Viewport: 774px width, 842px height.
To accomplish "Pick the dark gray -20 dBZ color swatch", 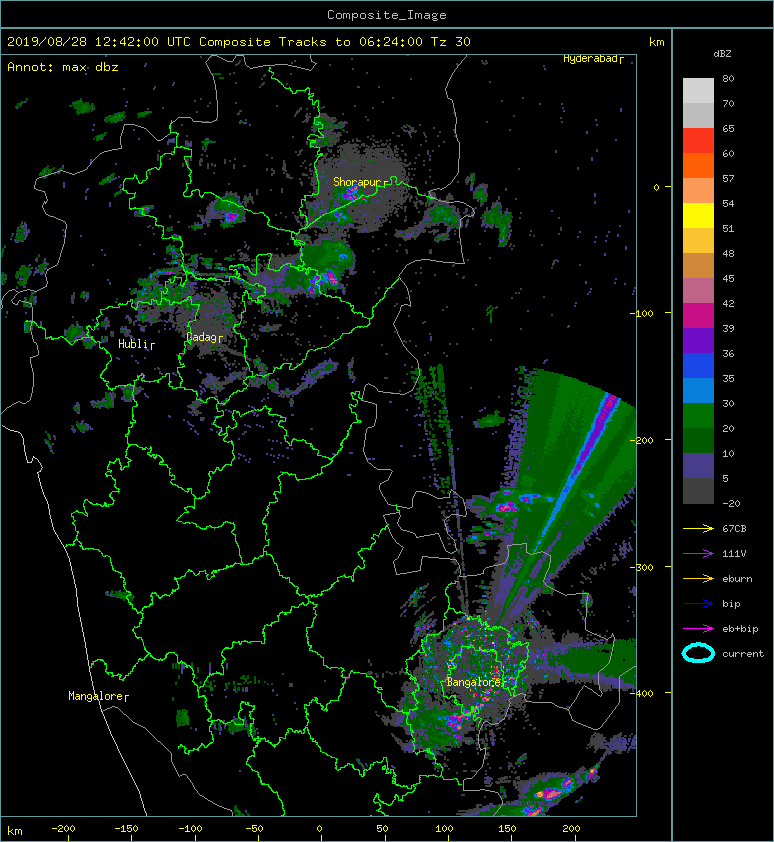I will [x=698, y=491].
